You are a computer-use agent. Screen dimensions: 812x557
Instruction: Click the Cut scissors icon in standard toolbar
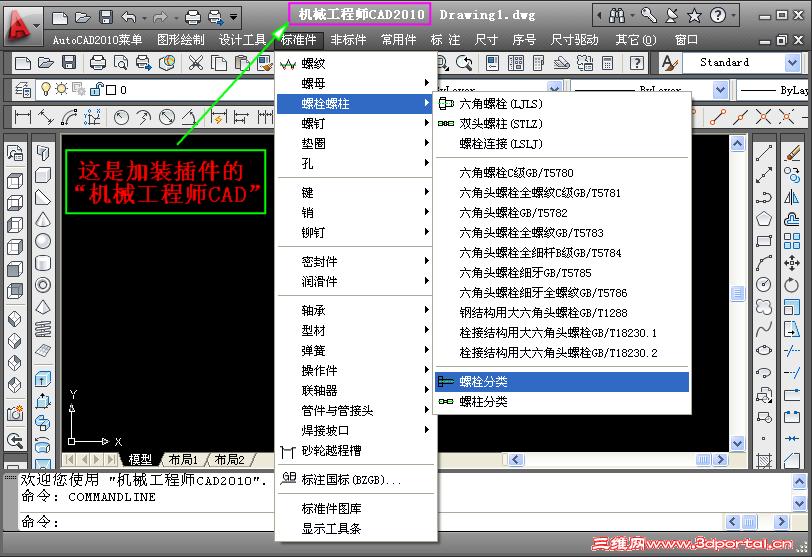coord(196,63)
